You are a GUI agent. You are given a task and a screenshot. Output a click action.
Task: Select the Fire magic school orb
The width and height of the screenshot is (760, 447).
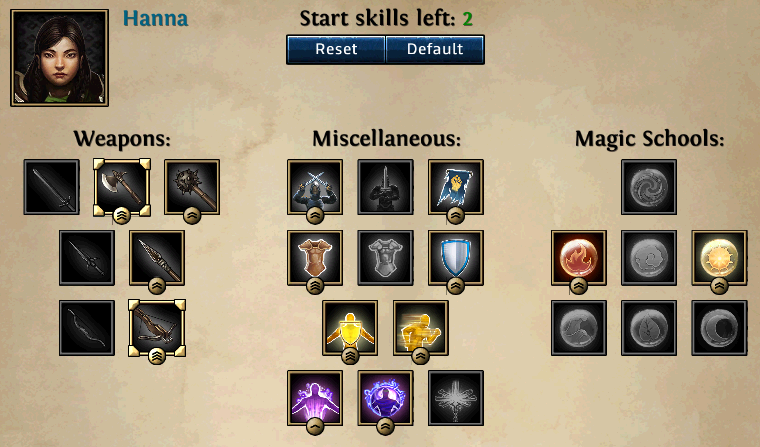point(579,257)
